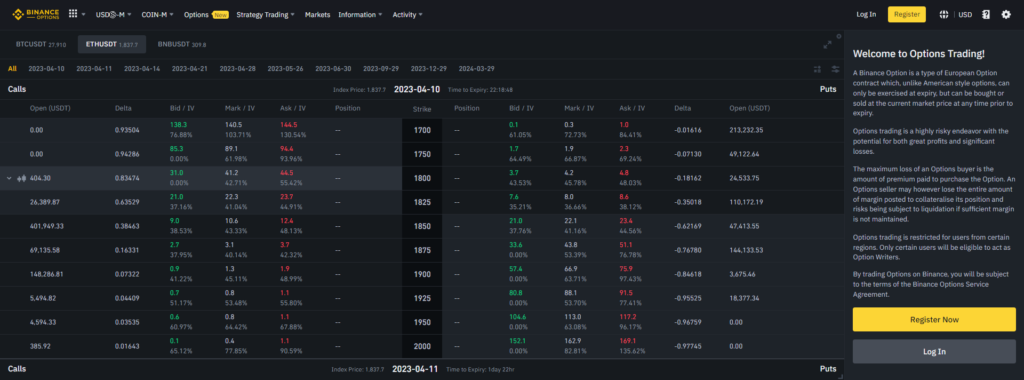
Task: Expand the USDⓈ-M dropdown
Action: (x=113, y=14)
